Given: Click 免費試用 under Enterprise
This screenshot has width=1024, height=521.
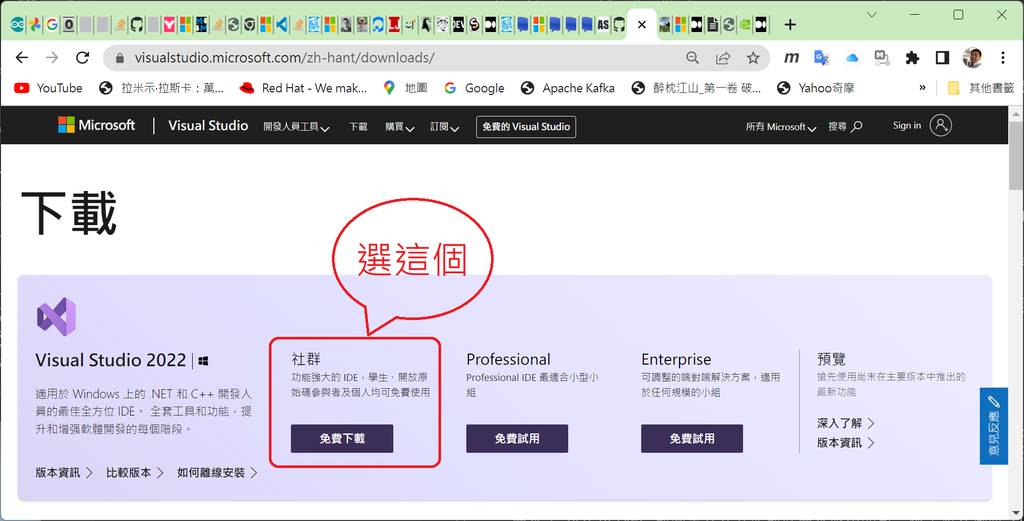Looking at the screenshot, I should pos(692,439).
